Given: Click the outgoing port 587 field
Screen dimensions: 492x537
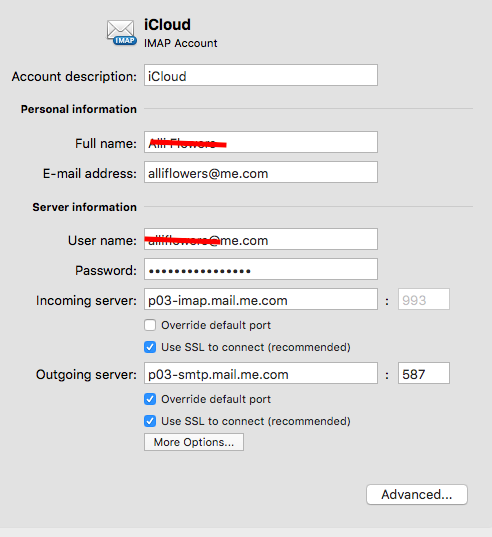Looking at the screenshot, I should pyautogui.click(x=424, y=373).
